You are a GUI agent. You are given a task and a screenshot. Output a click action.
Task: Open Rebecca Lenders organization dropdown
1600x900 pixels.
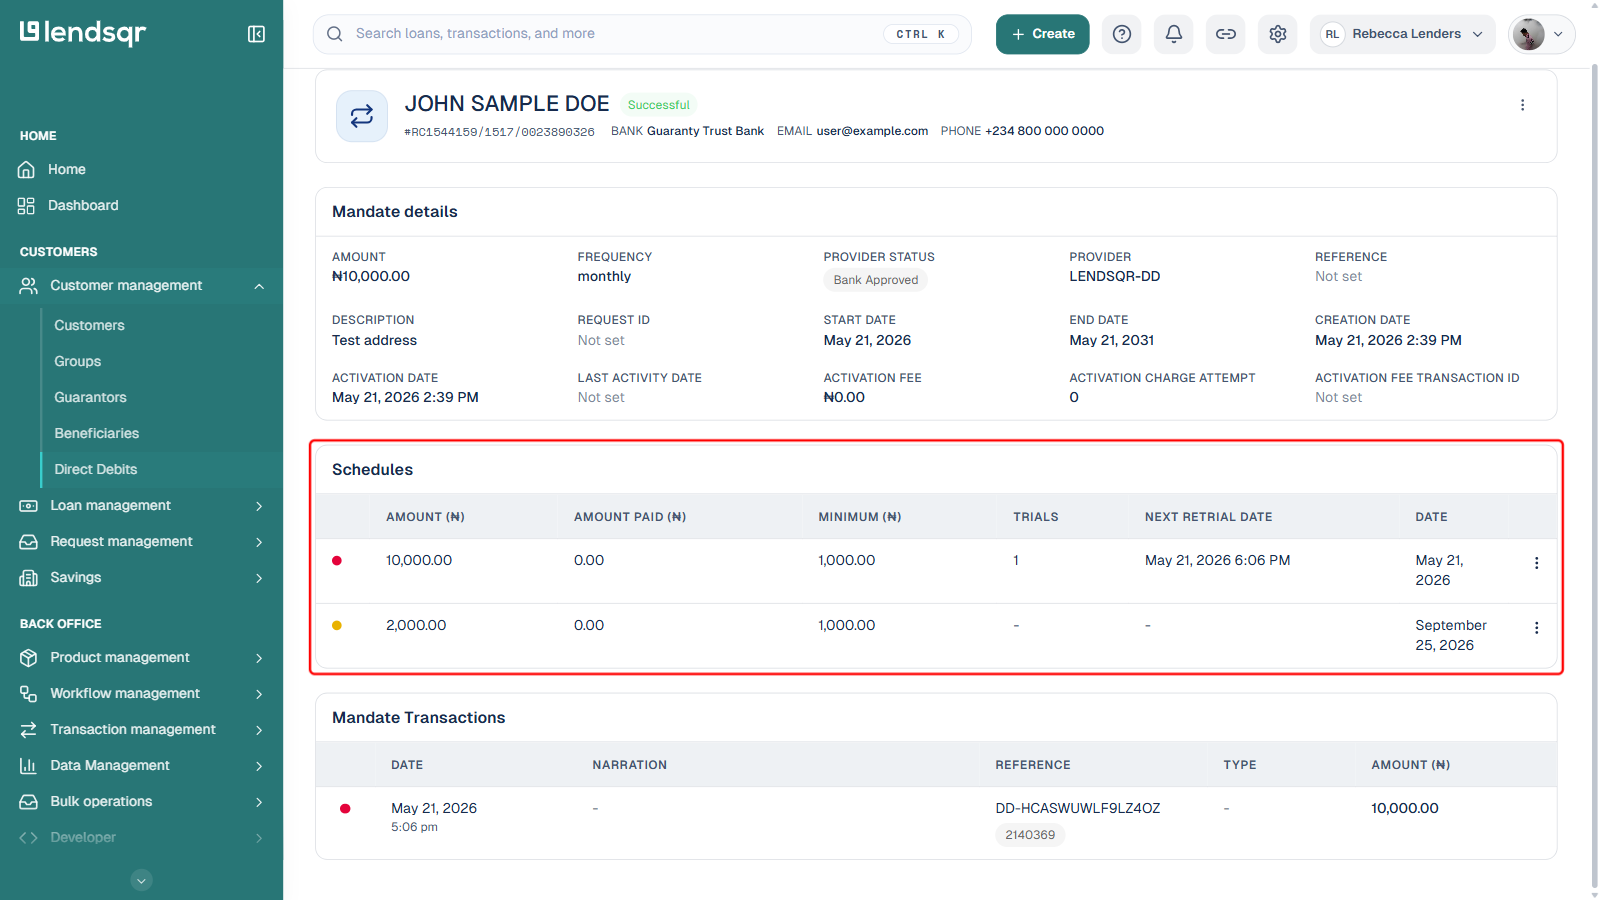pyautogui.click(x=1402, y=34)
